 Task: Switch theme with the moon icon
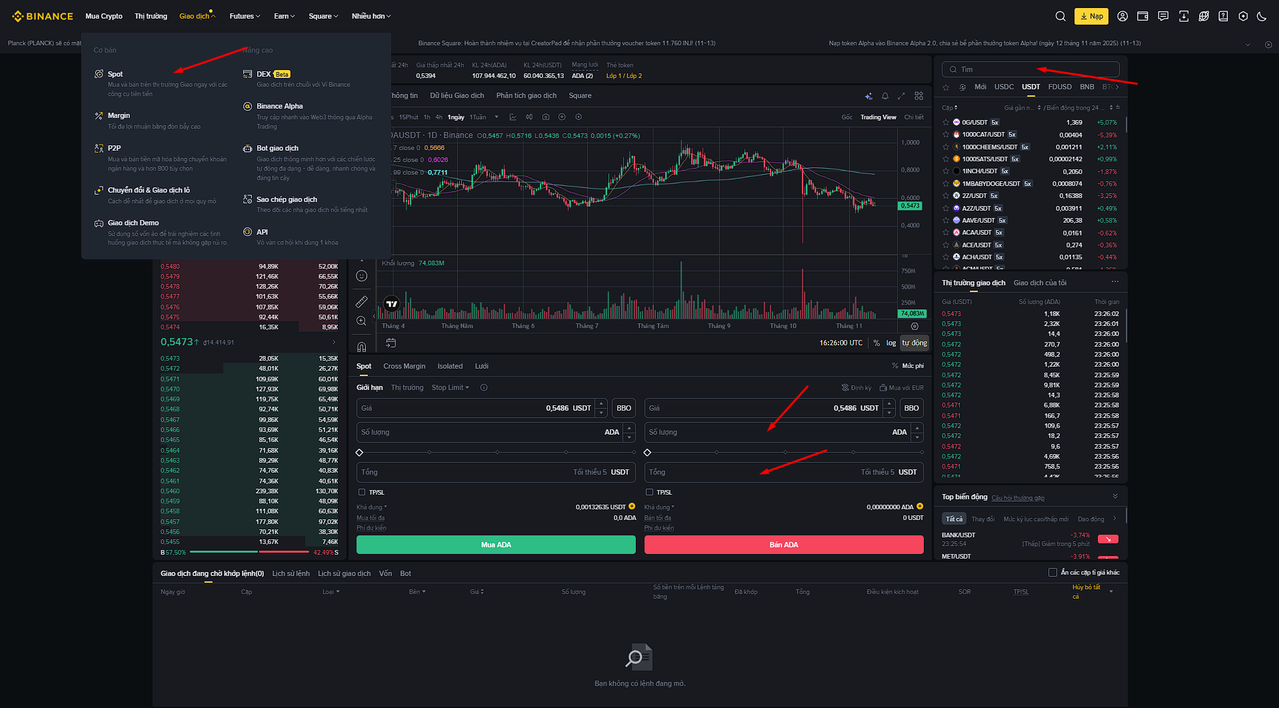click(1262, 16)
